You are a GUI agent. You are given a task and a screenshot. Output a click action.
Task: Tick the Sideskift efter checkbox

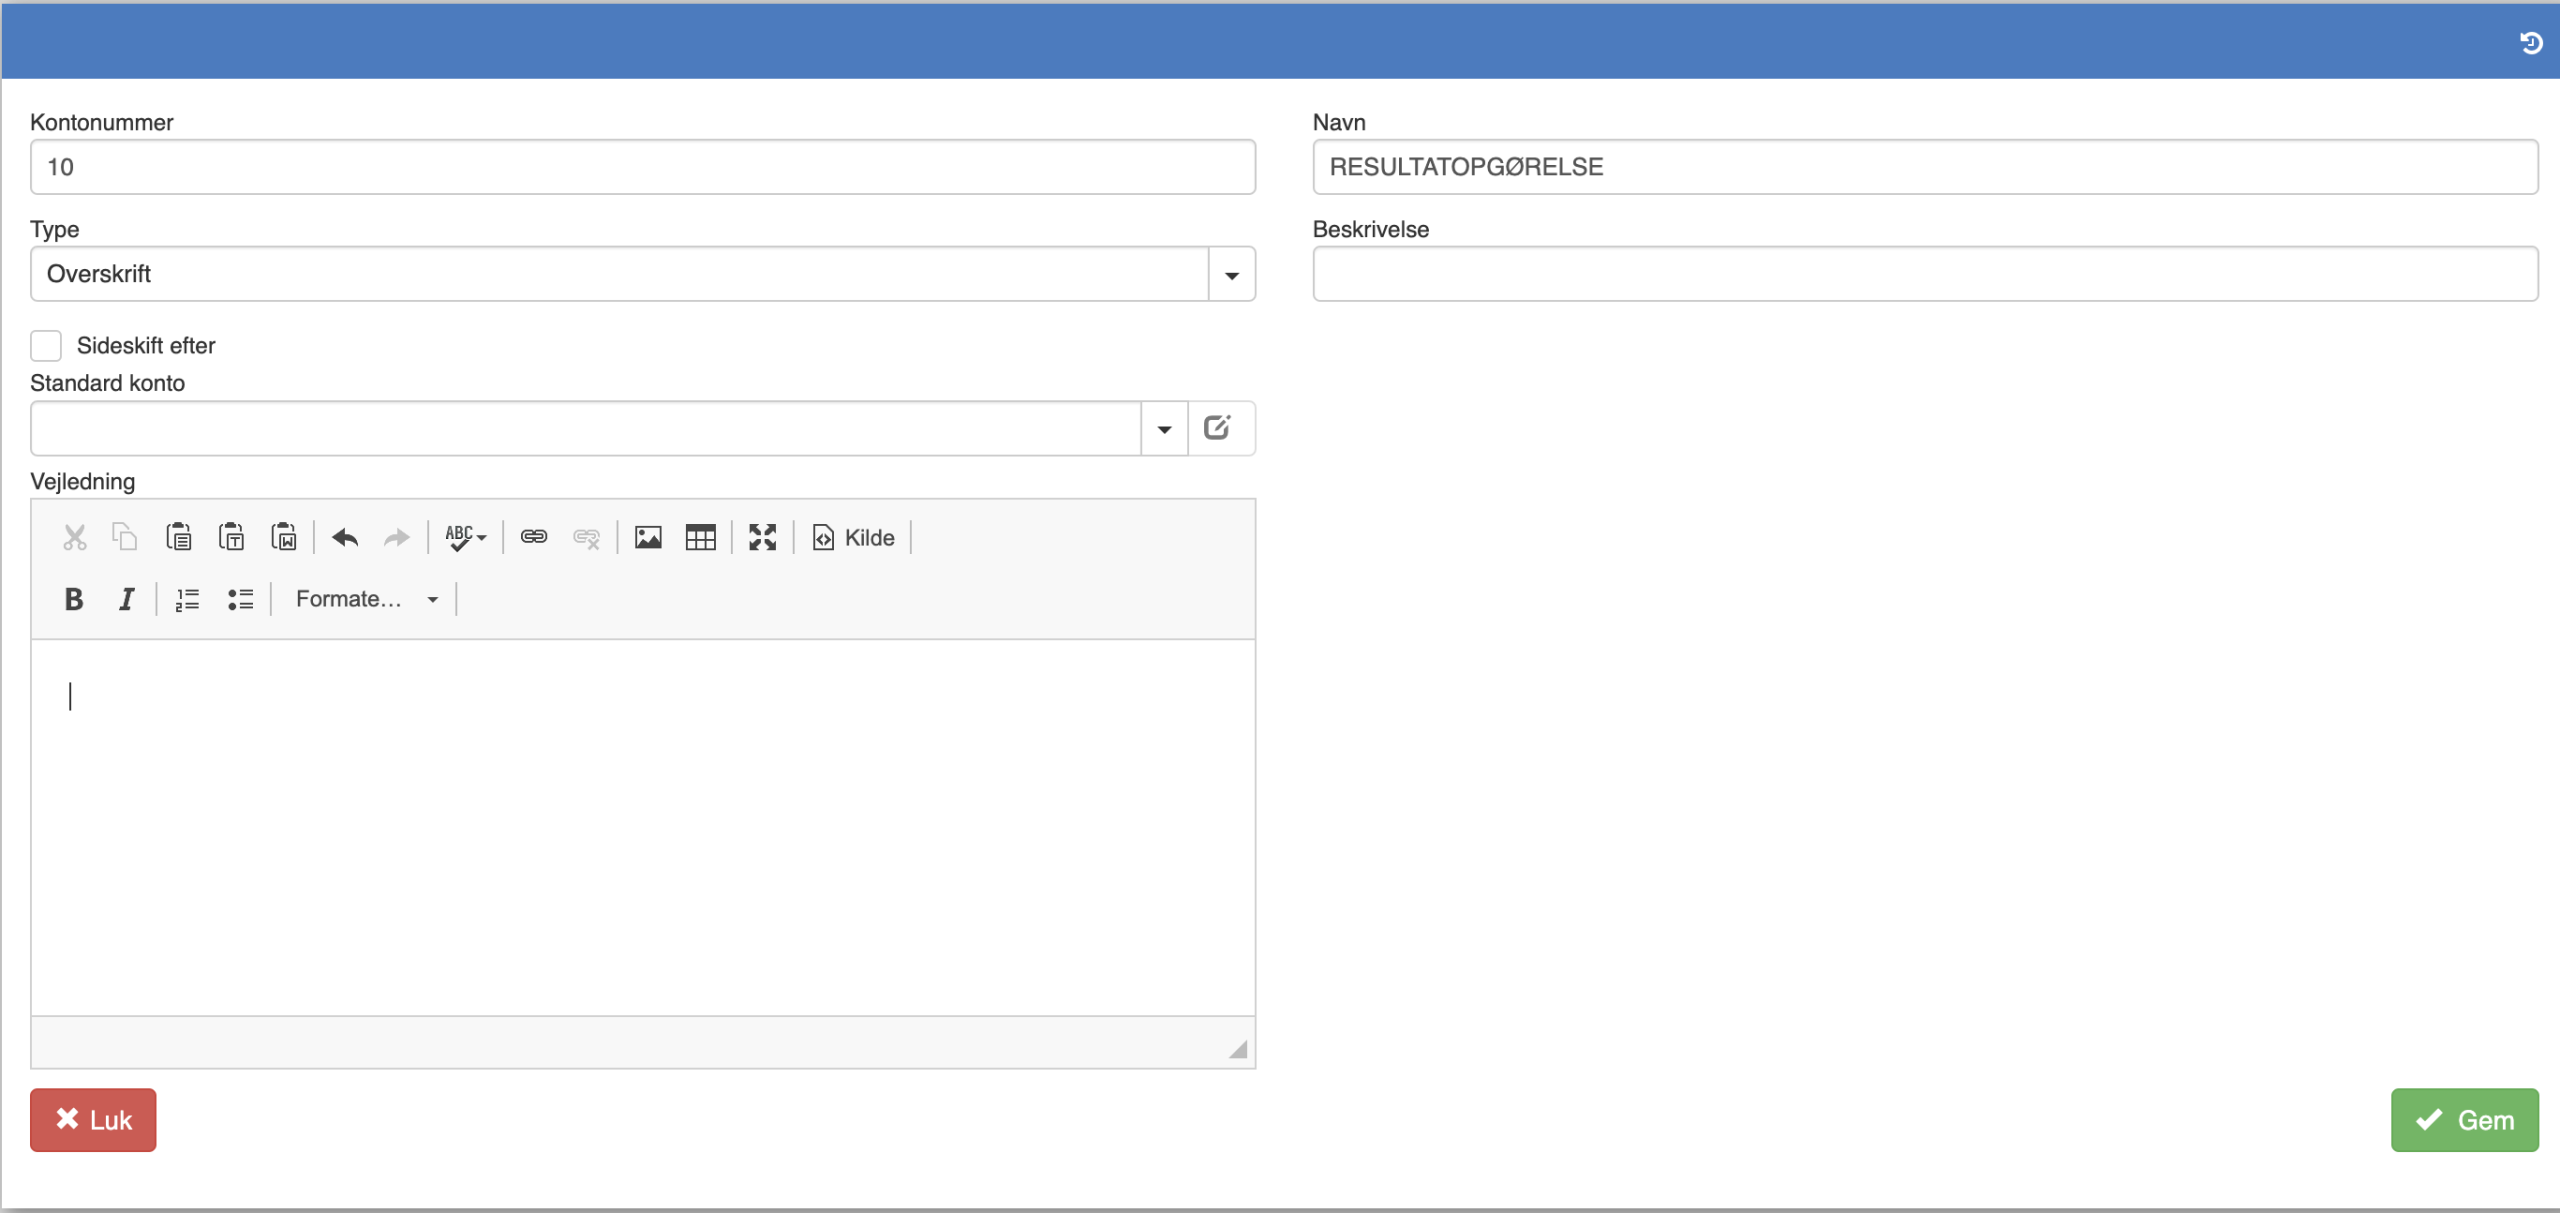tap(46, 346)
